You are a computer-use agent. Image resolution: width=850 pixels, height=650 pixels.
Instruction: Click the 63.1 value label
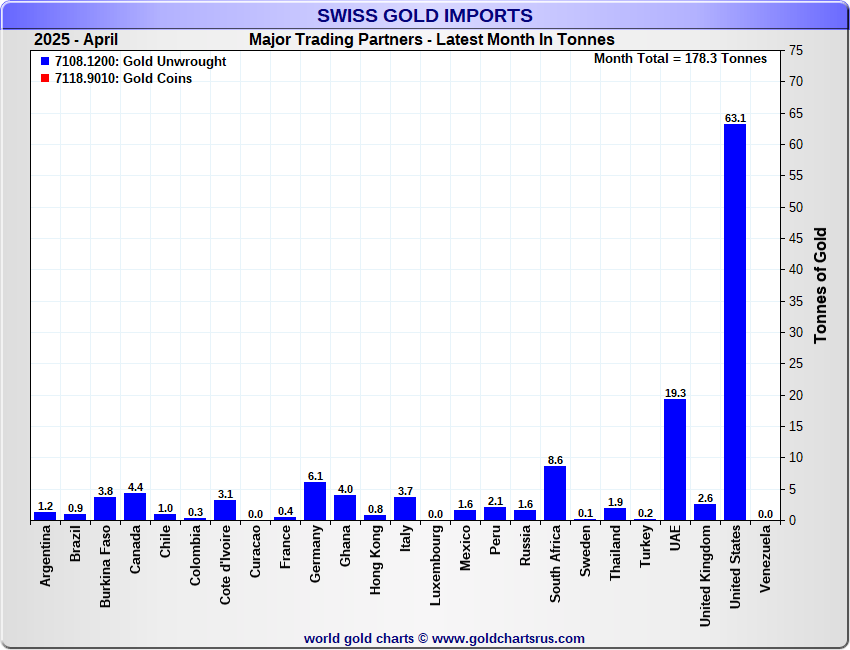point(735,118)
